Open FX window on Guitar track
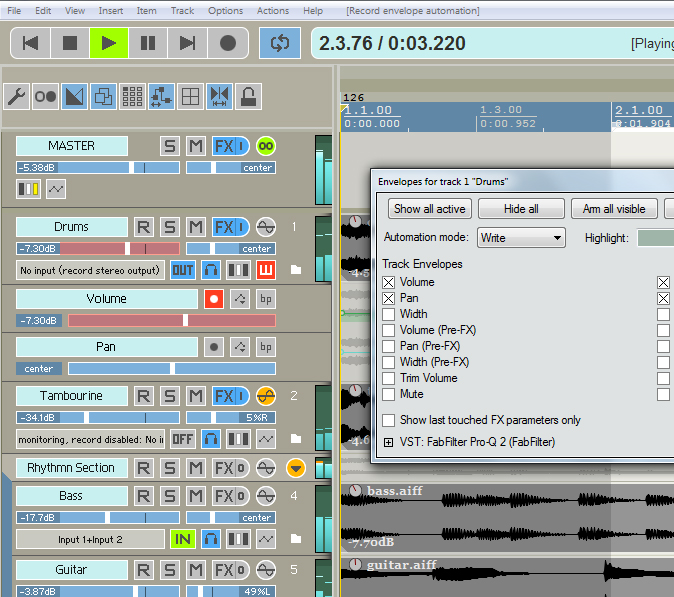674x597 pixels. tap(224, 570)
